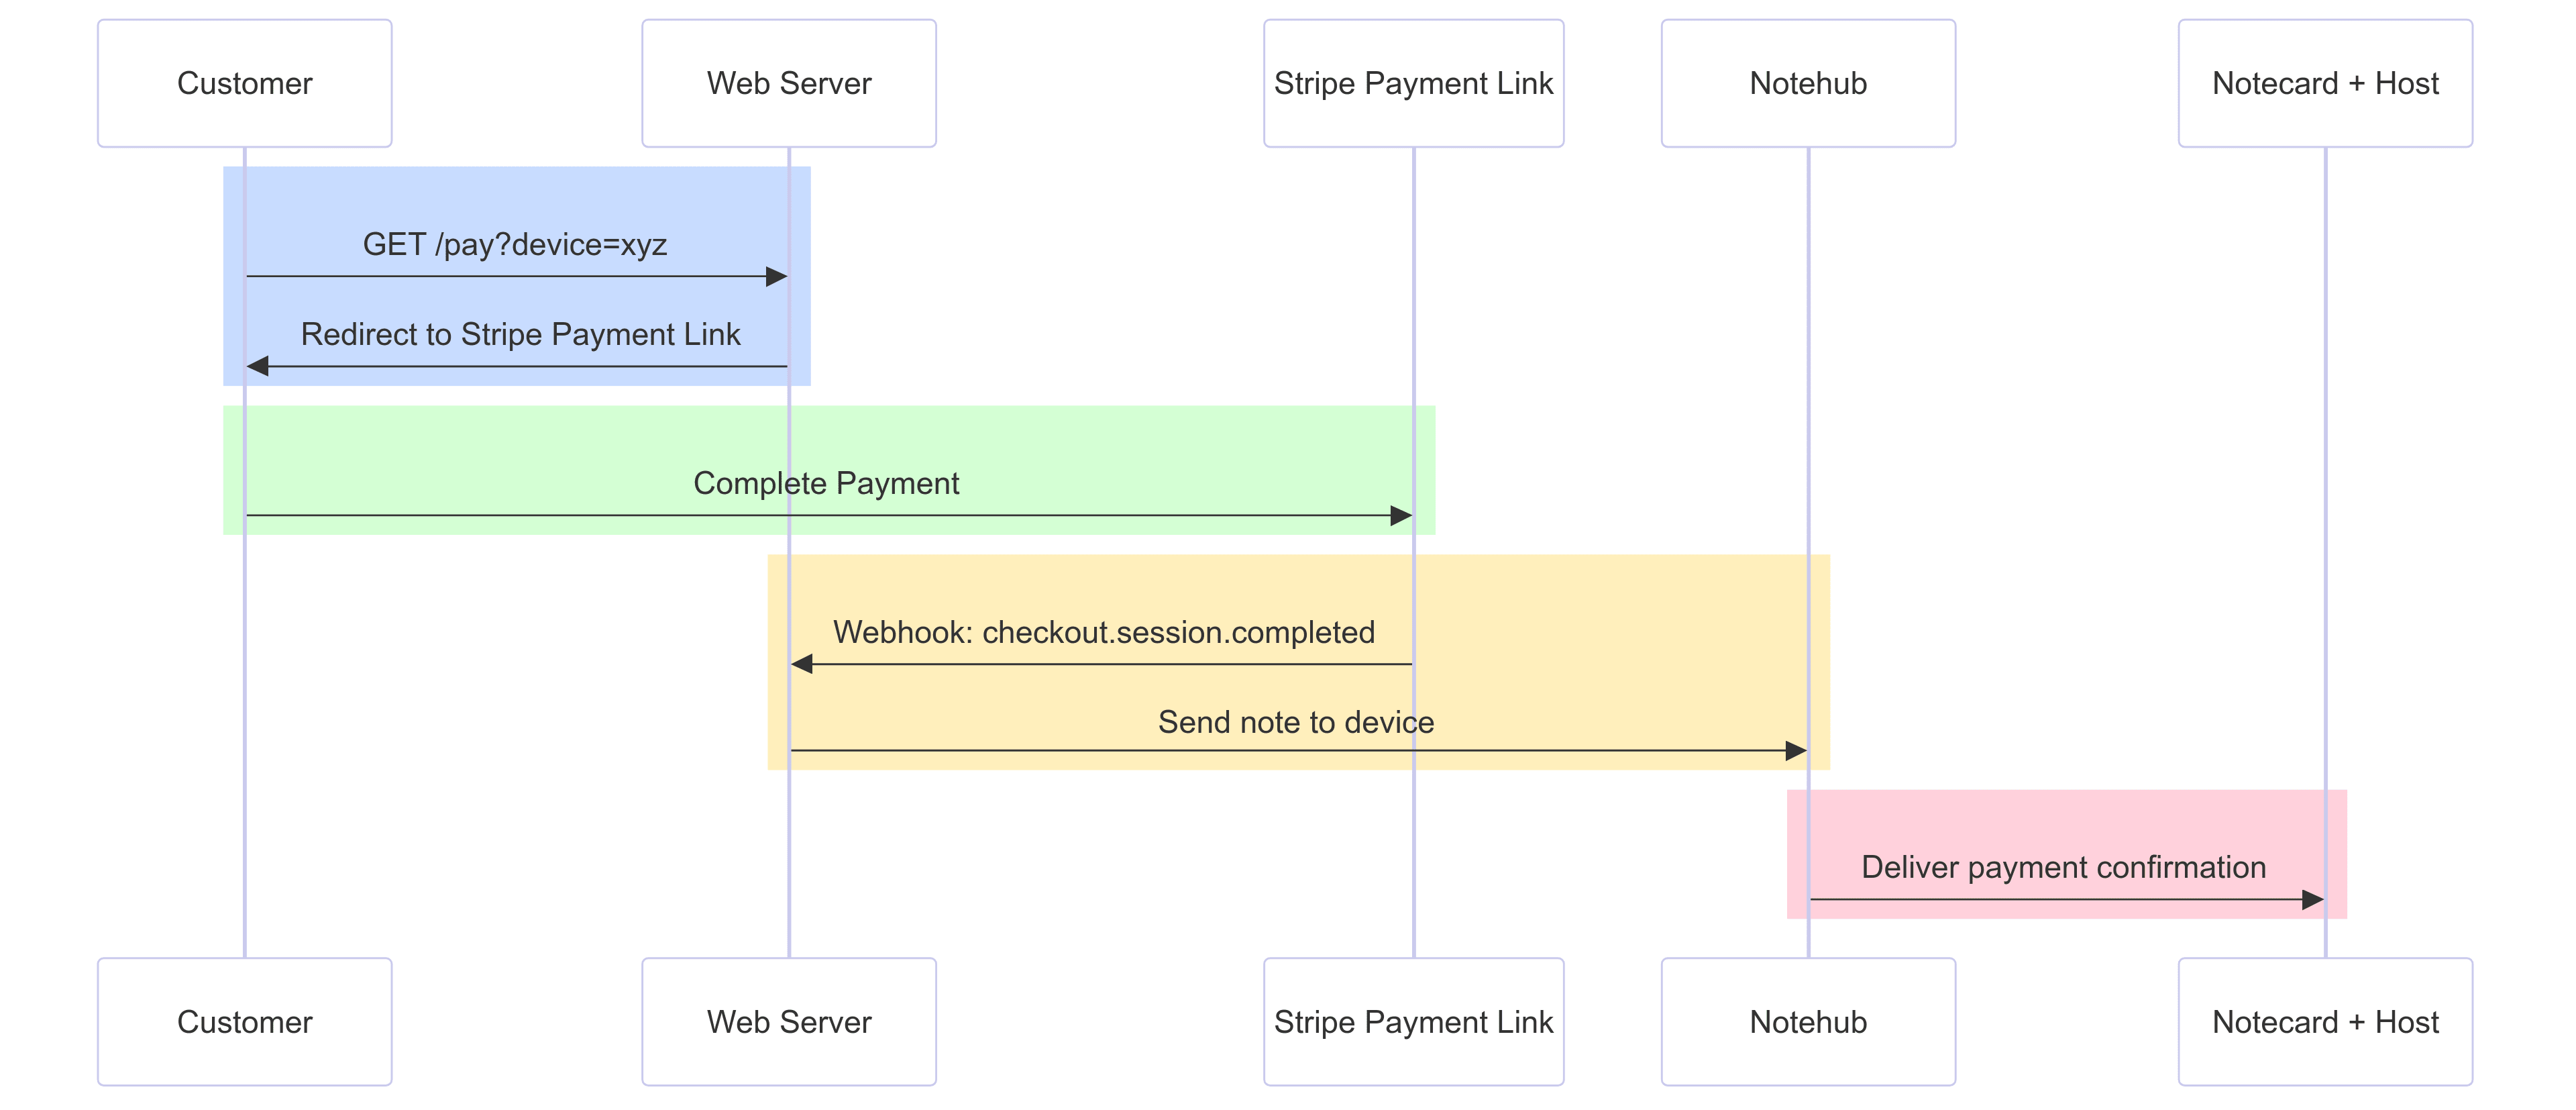Select the top Stripe Payment Link box
Viewport: 2576px width, 1110px height.
1413,83
